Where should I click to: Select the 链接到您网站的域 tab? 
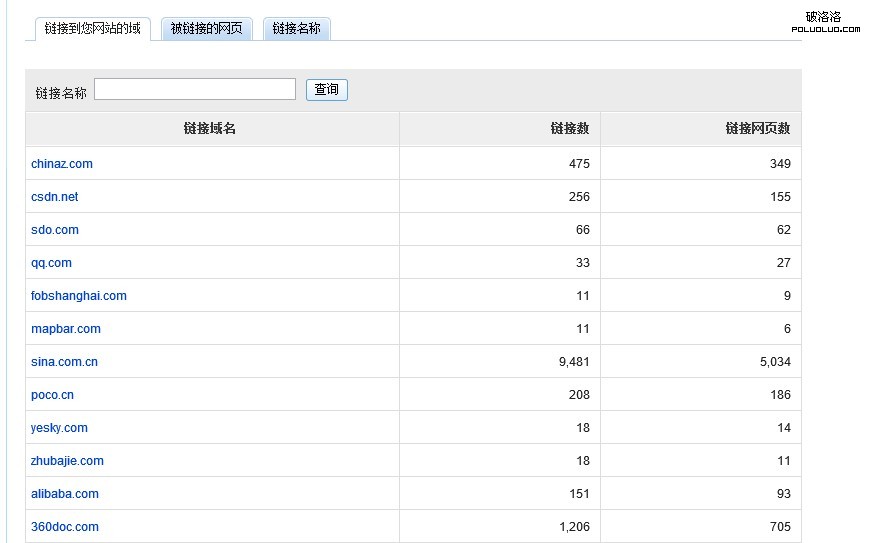pyautogui.click(x=92, y=29)
